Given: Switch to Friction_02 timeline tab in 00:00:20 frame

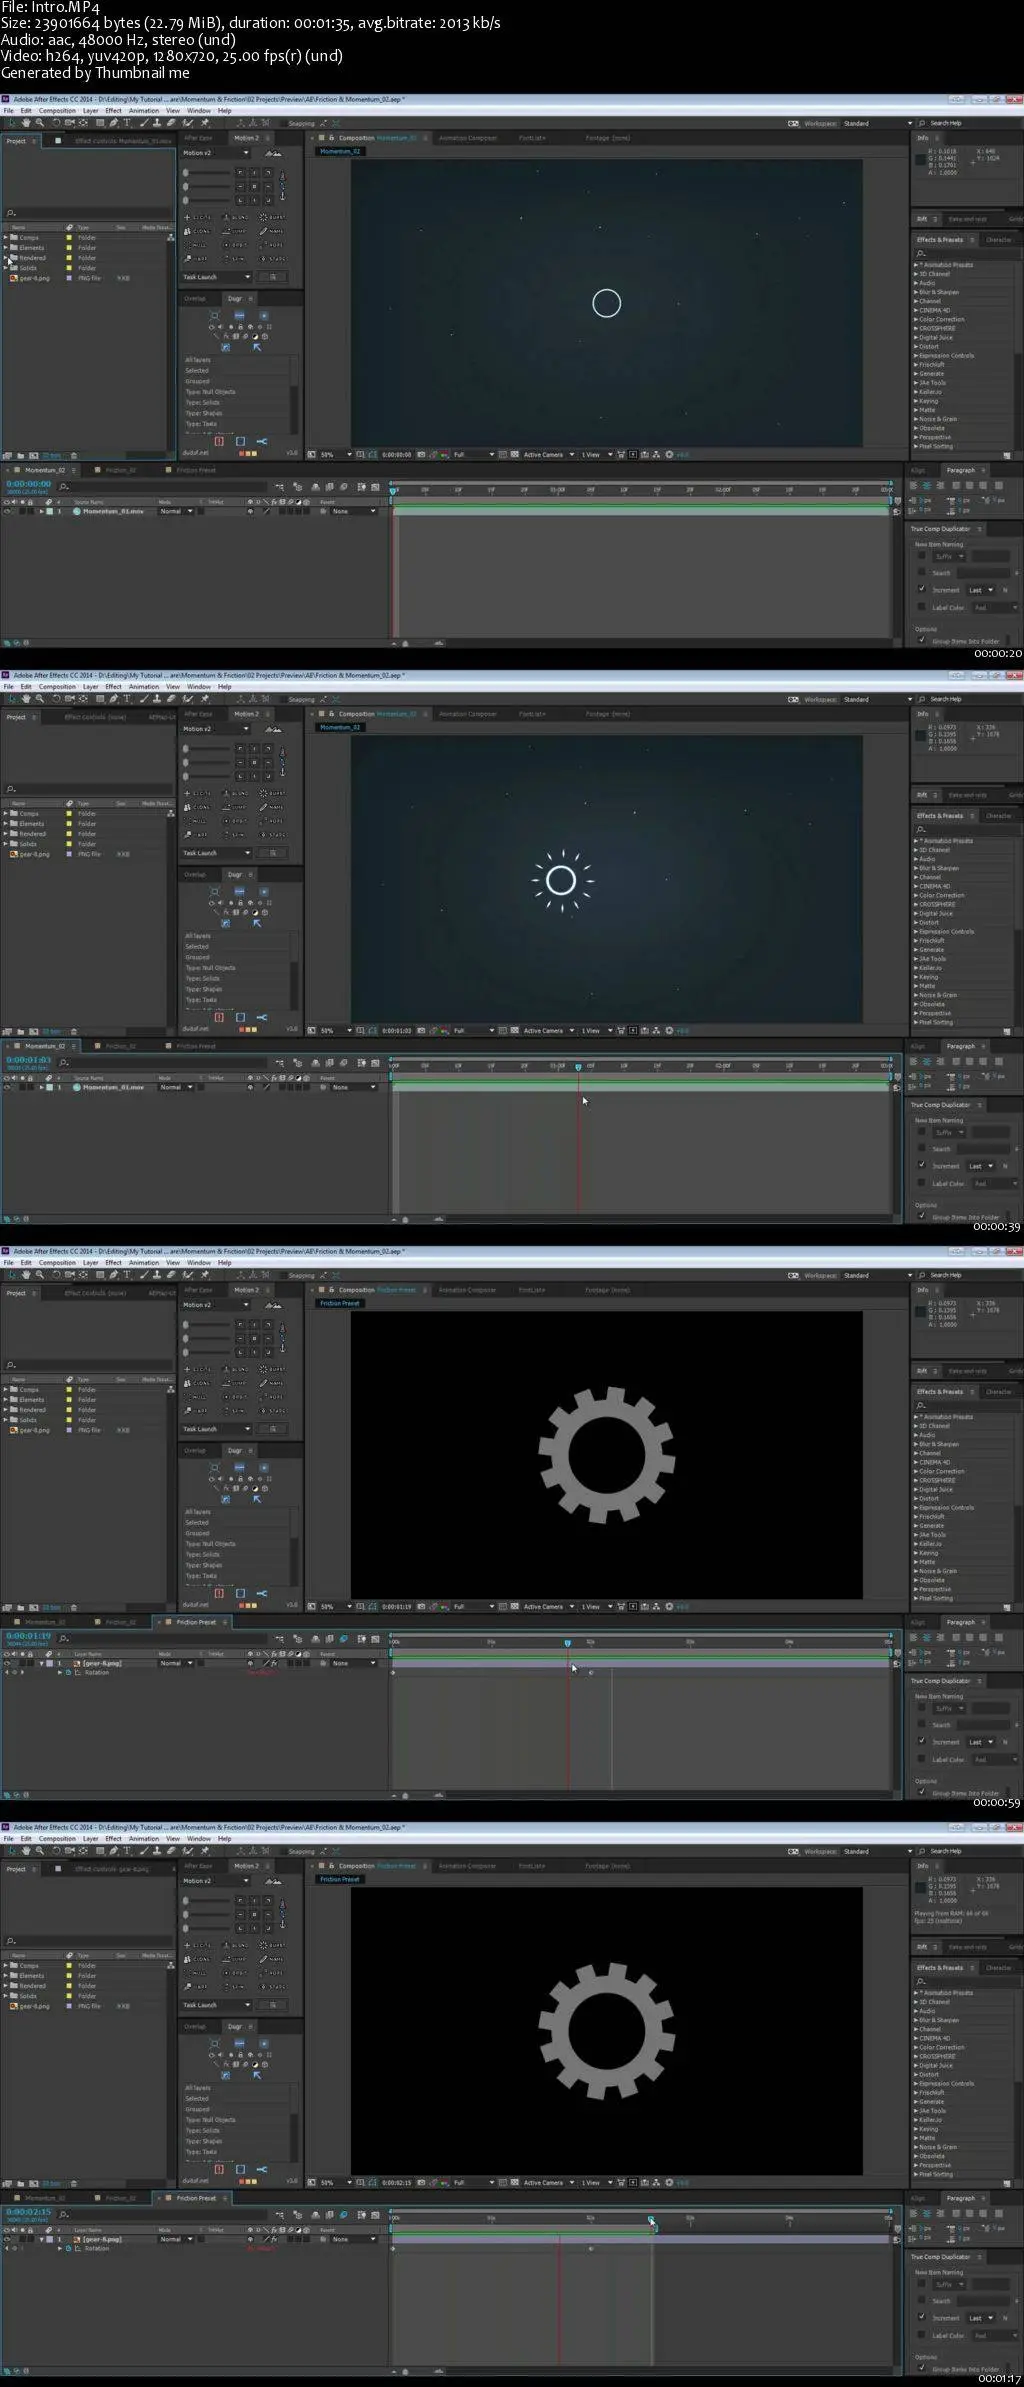Looking at the screenshot, I should click(120, 470).
